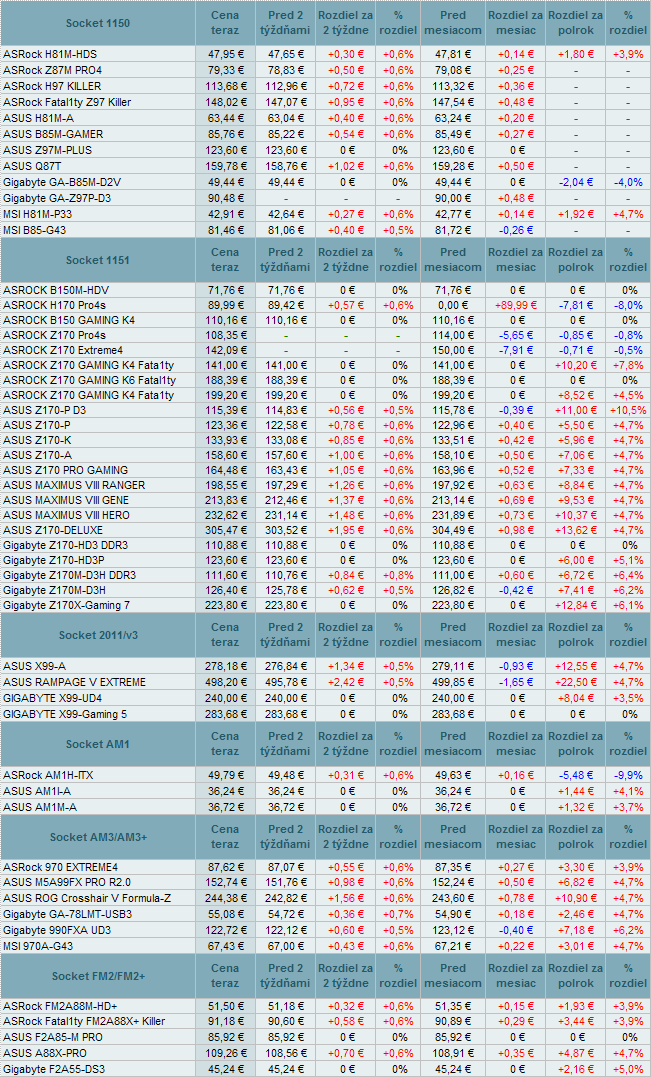Screen dimensions: 651x1077
Task: Click the "Socket FM2/FM2+" section header
Action: 98,975
